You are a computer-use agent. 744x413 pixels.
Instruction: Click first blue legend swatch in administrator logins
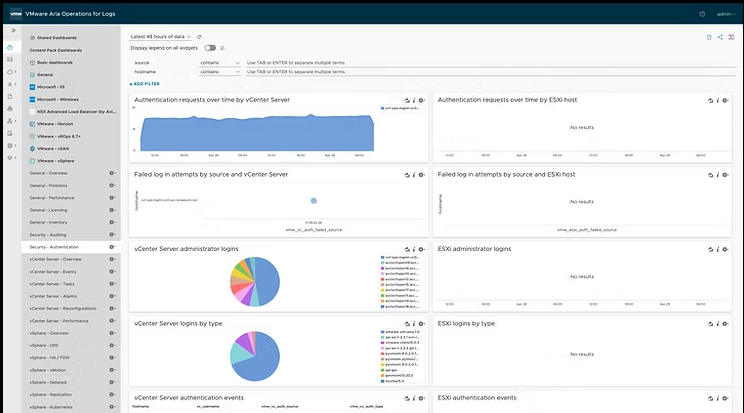382,257
